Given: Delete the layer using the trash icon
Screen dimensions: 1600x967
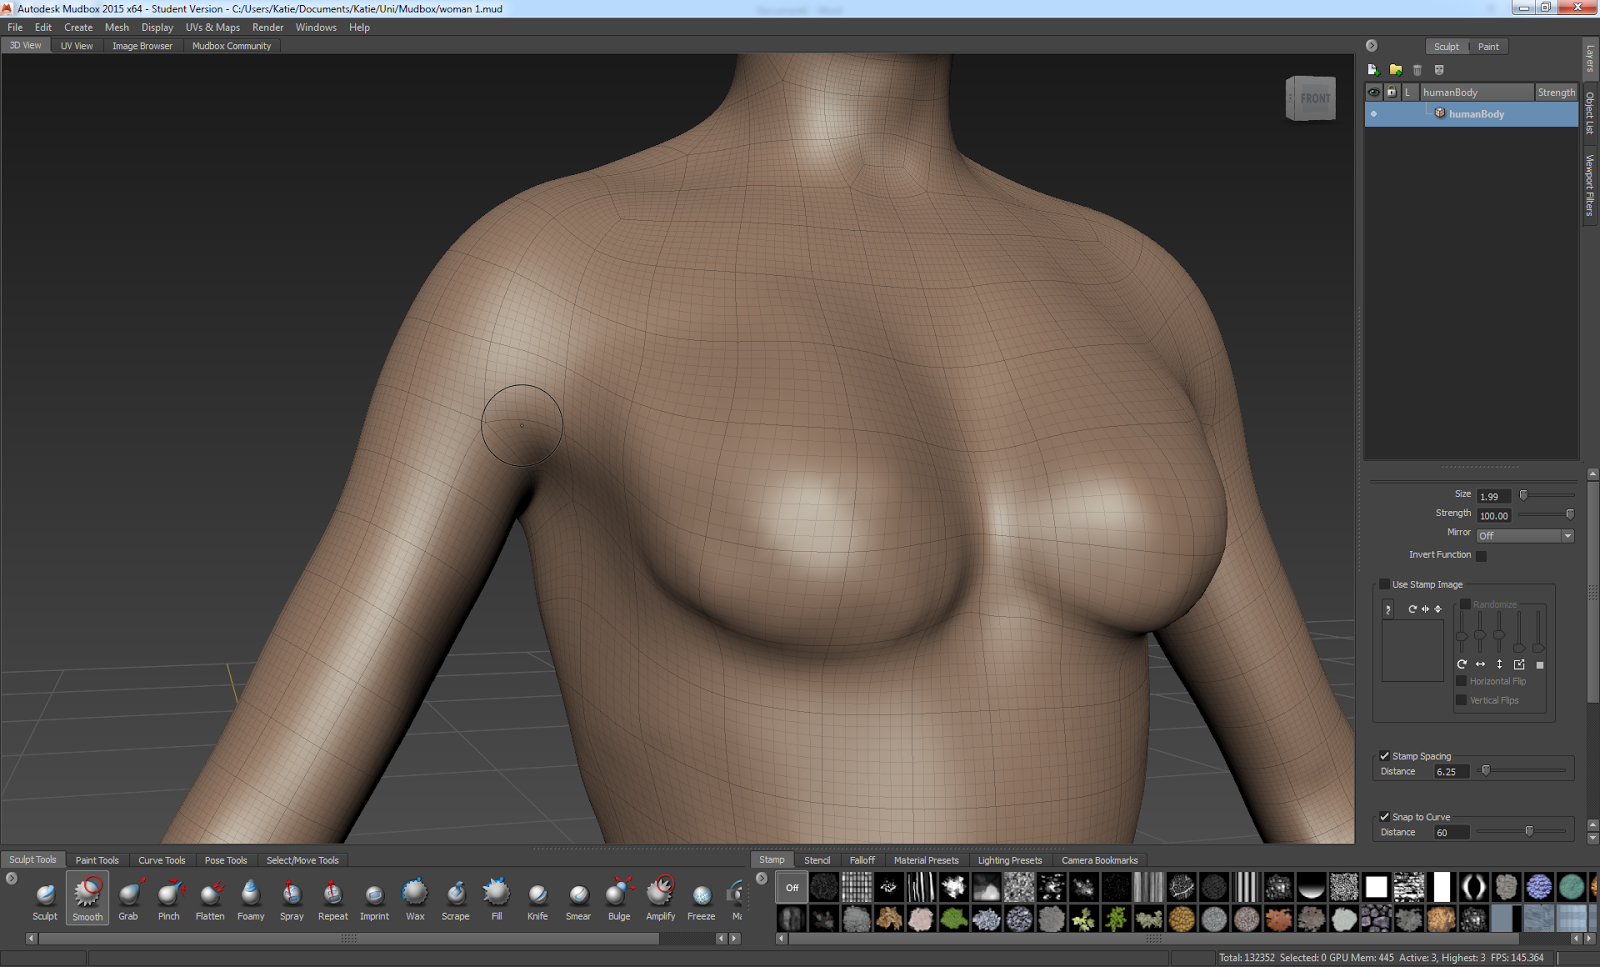Looking at the screenshot, I should pyautogui.click(x=1417, y=70).
